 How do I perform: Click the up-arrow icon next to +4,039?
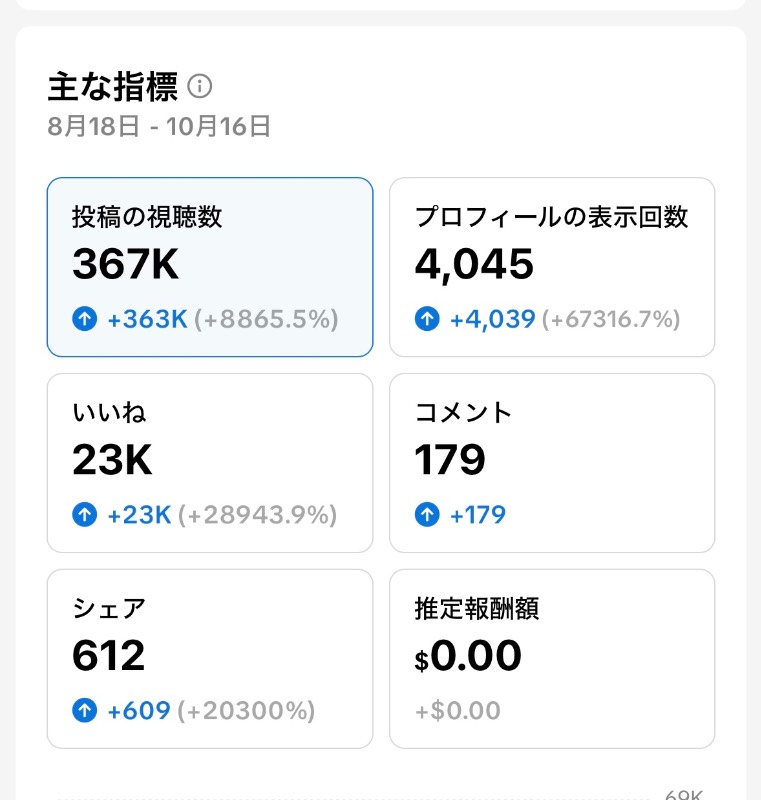pyautogui.click(x=427, y=319)
